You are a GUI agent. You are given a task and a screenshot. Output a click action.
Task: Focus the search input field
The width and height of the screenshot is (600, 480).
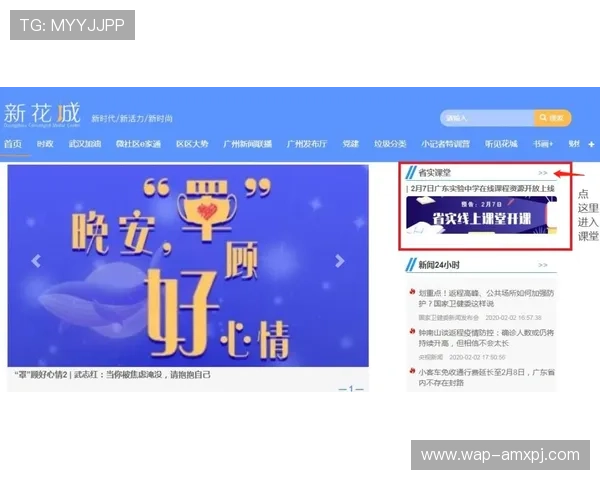point(487,118)
